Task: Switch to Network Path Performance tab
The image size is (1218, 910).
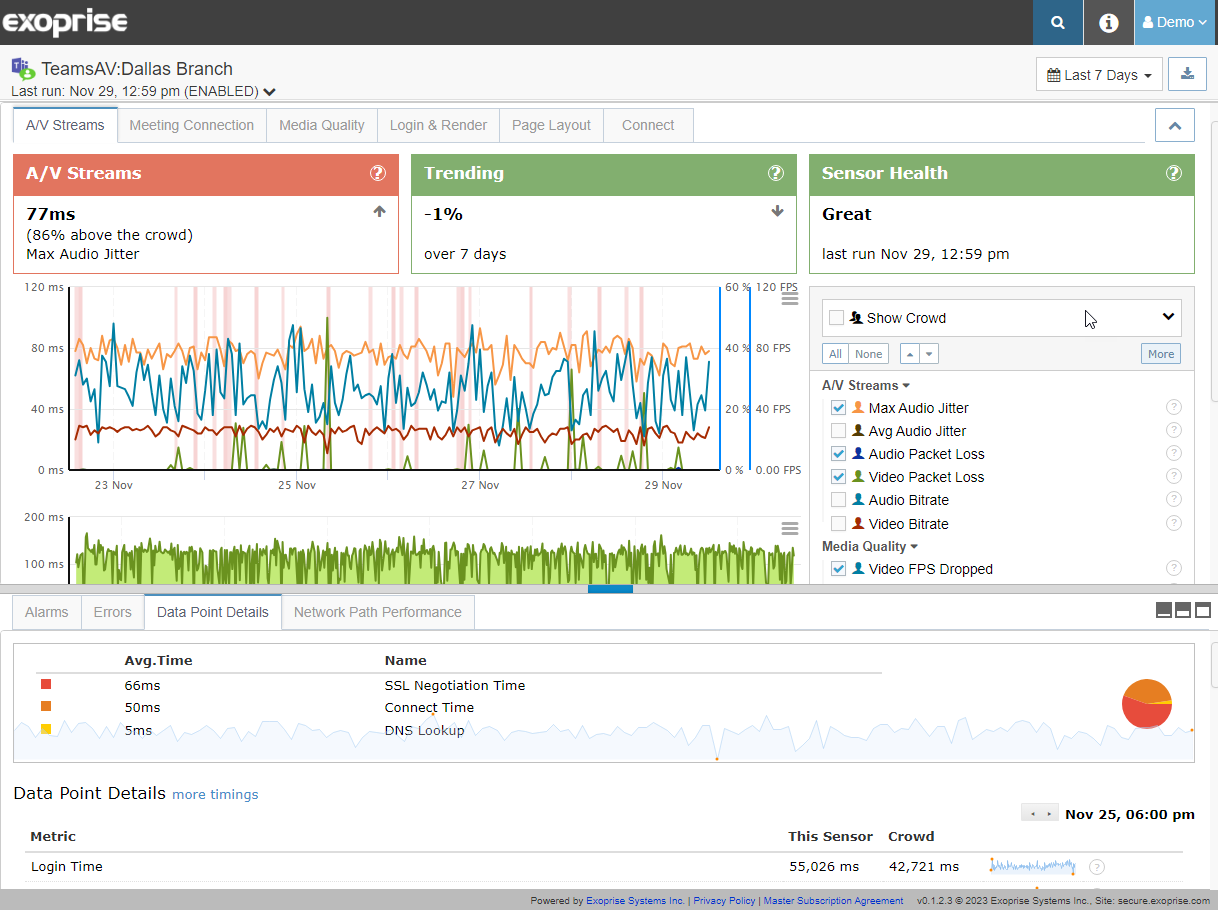Action: [378, 612]
